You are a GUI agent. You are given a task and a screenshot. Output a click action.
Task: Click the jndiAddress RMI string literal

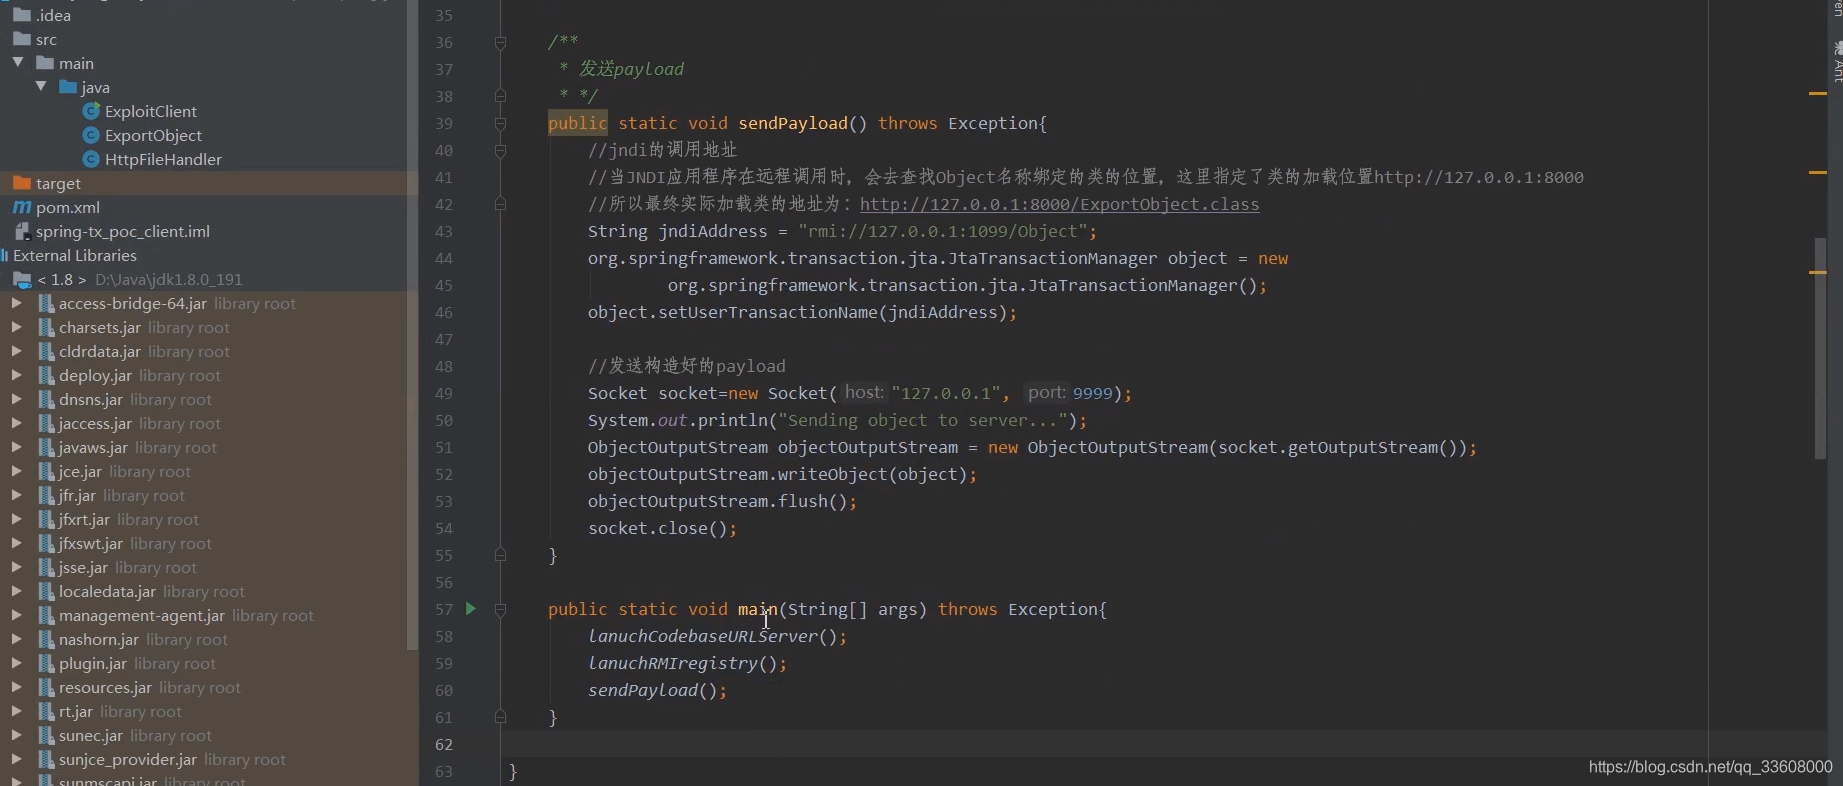tap(942, 231)
